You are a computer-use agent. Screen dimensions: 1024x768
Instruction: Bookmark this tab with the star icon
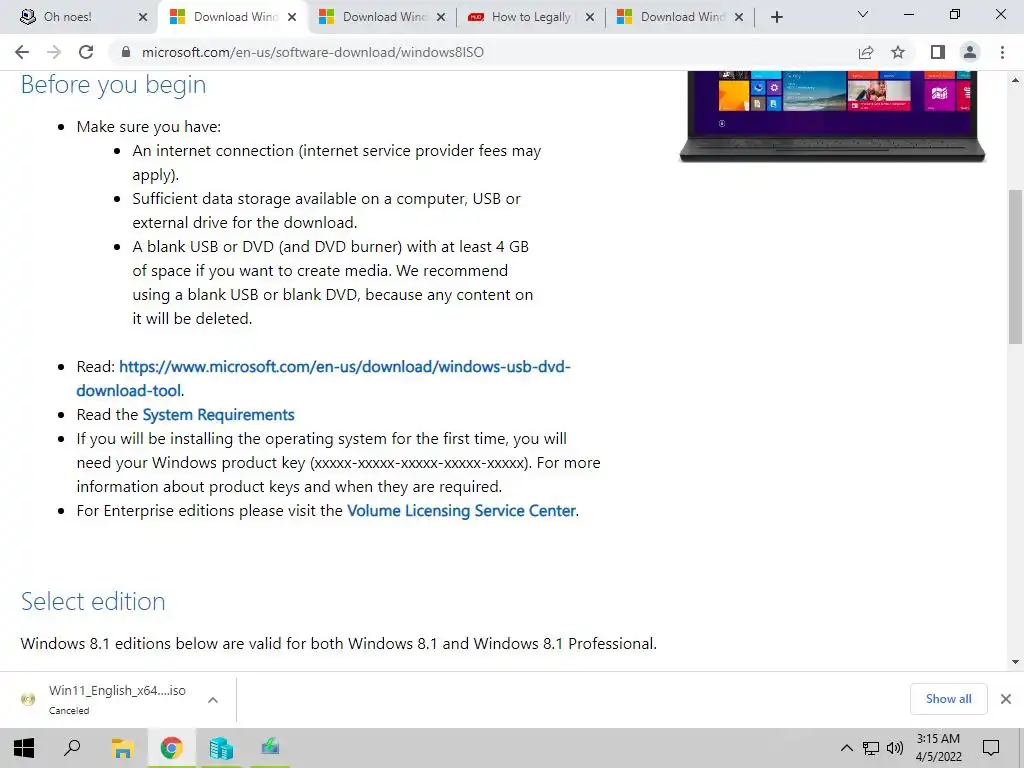pyautogui.click(x=898, y=52)
